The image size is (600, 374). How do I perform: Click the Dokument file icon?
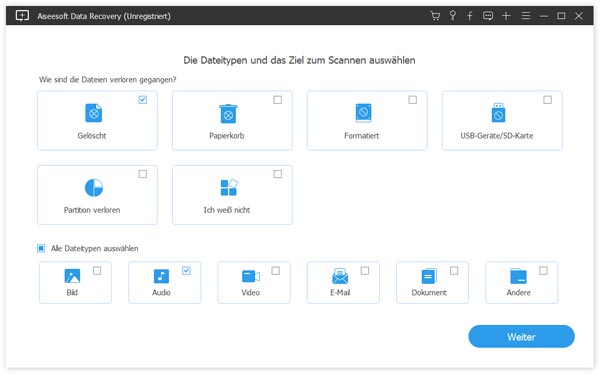[429, 276]
